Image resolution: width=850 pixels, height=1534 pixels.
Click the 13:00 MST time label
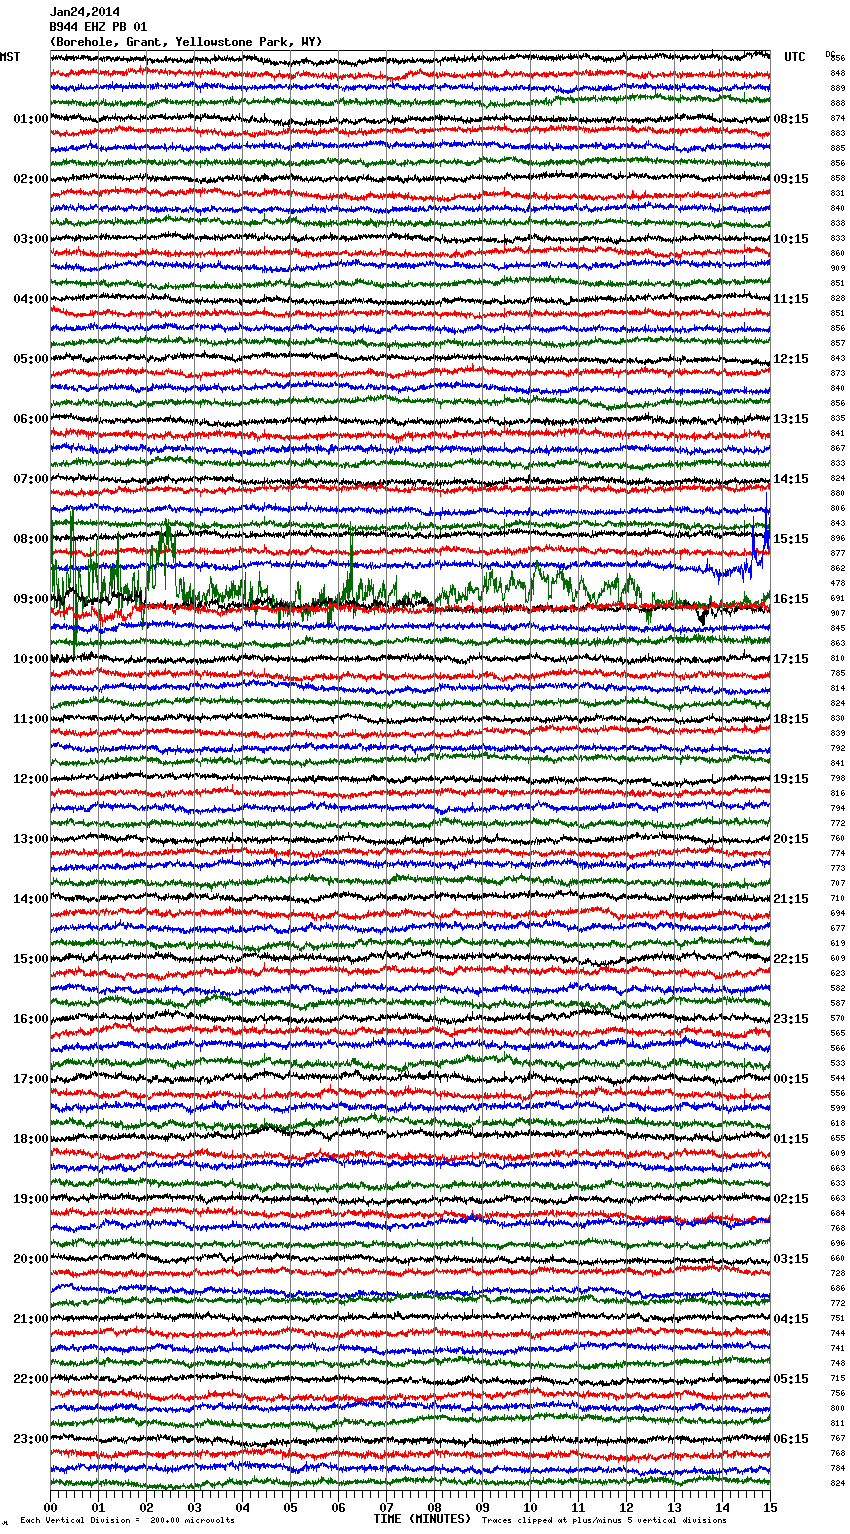point(31,839)
